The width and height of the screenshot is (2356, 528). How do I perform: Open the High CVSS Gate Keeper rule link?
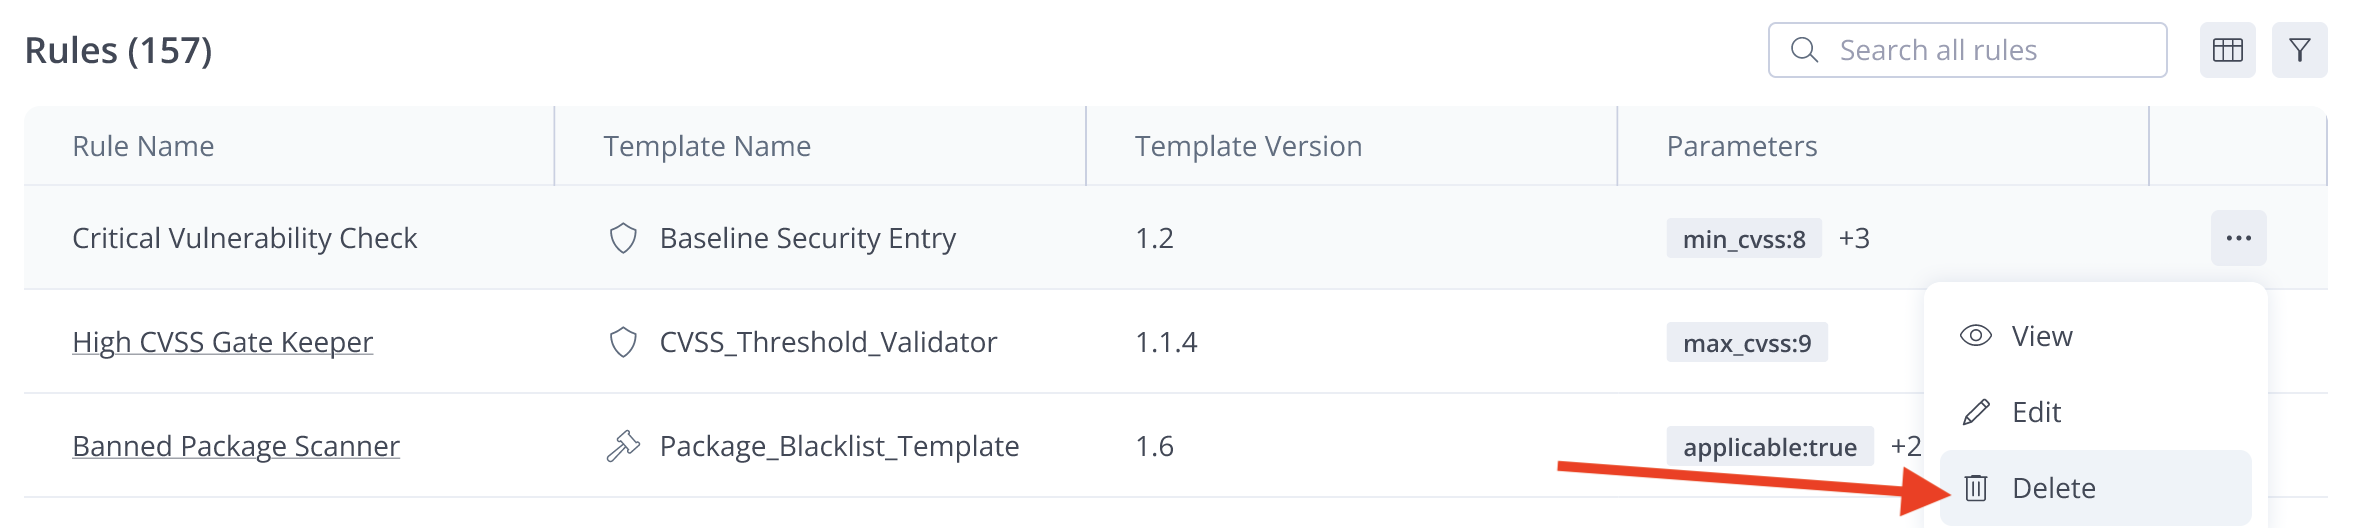tap(222, 342)
